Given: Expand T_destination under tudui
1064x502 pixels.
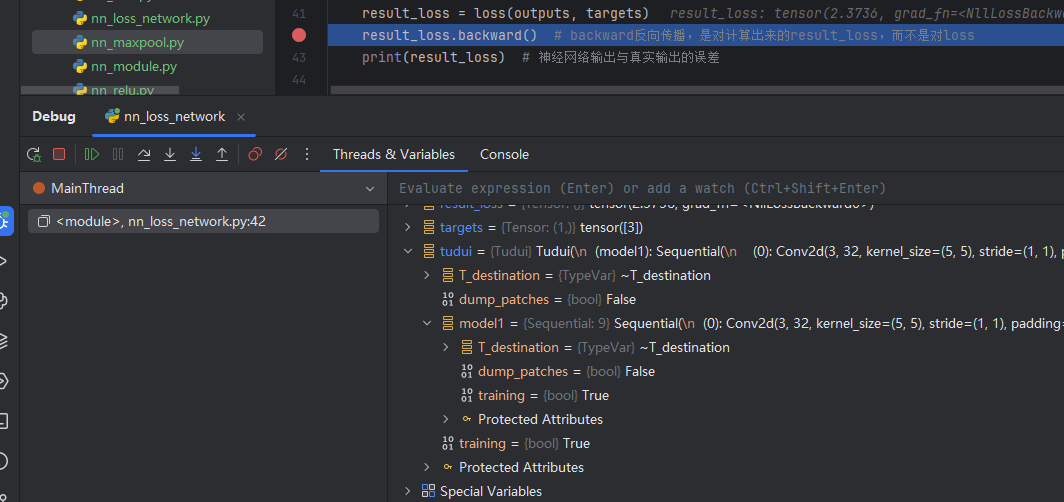Looking at the screenshot, I should [427, 275].
